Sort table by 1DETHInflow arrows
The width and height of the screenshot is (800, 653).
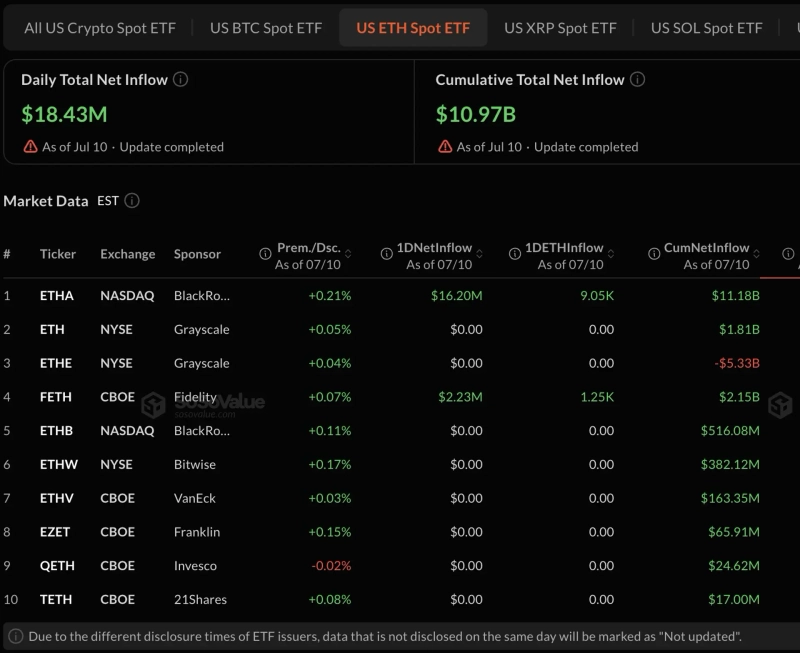coord(611,254)
